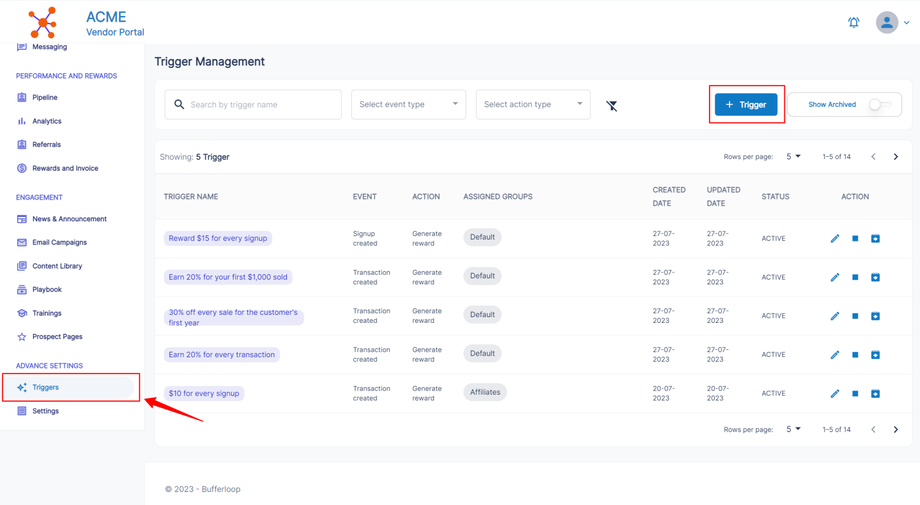
Task: Click the Affiliates group chip
Action: coord(485,392)
